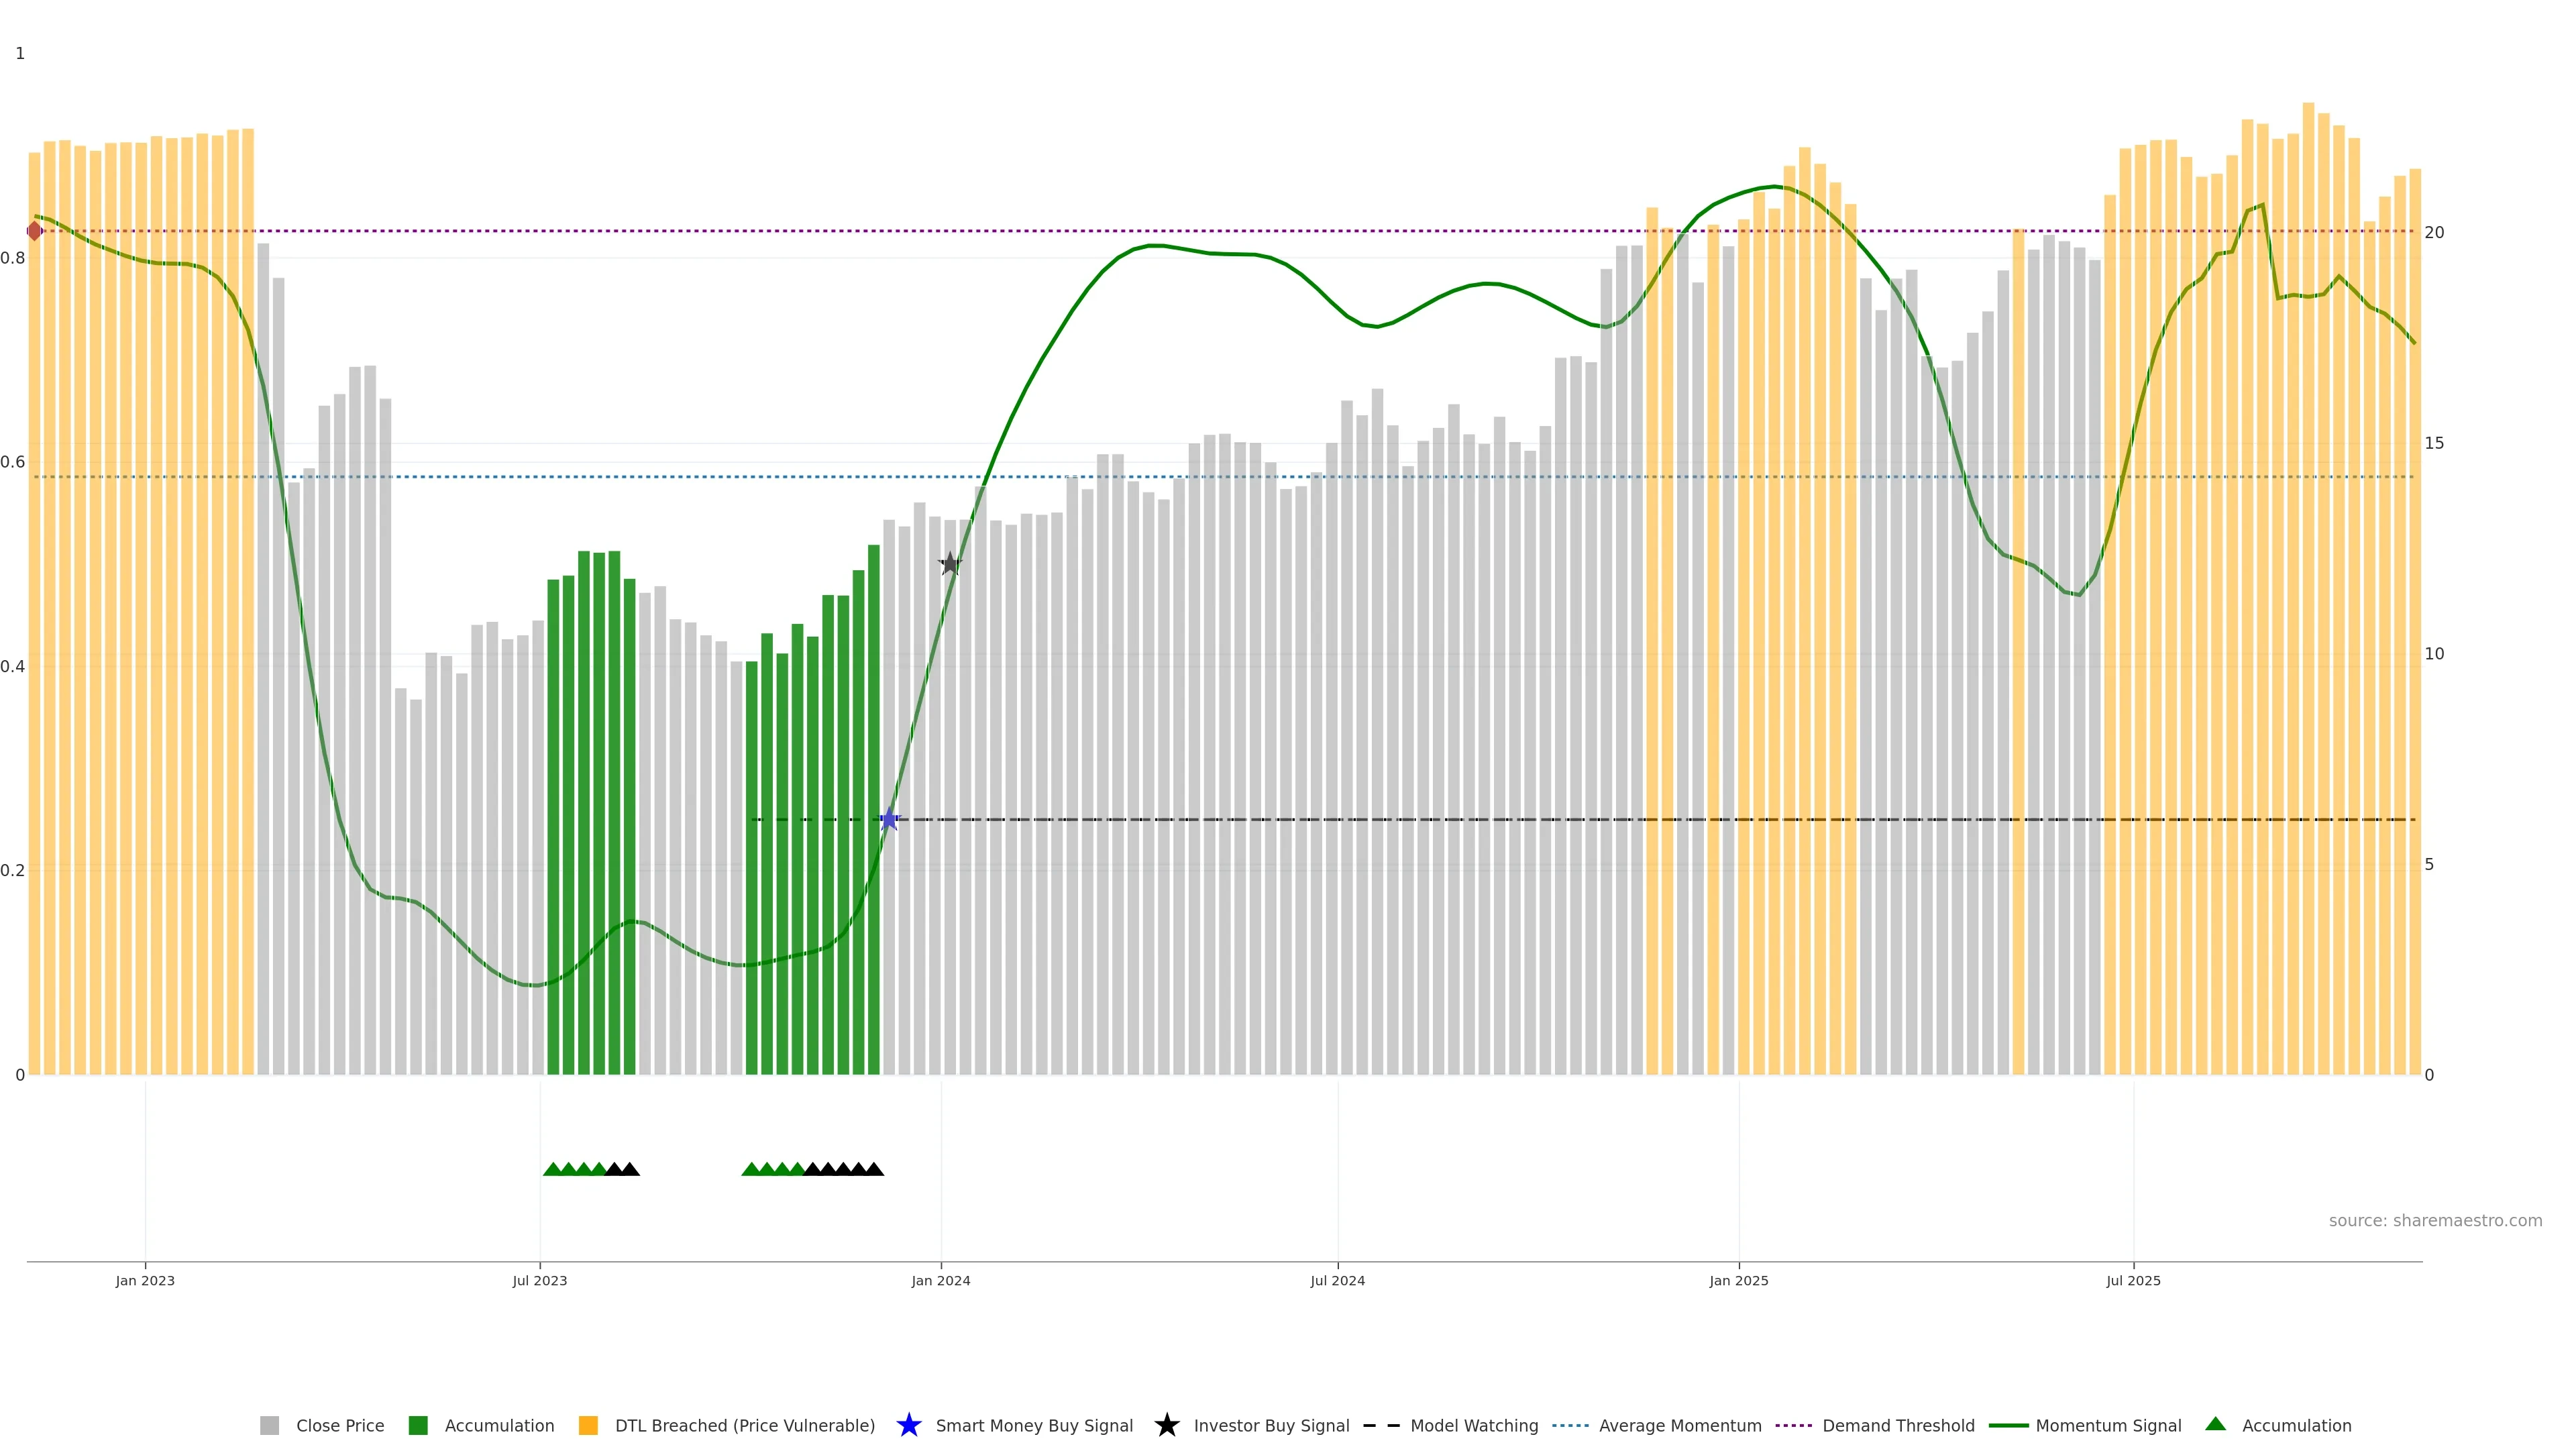Click the Jan 2024 x-axis label

coord(940,1280)
